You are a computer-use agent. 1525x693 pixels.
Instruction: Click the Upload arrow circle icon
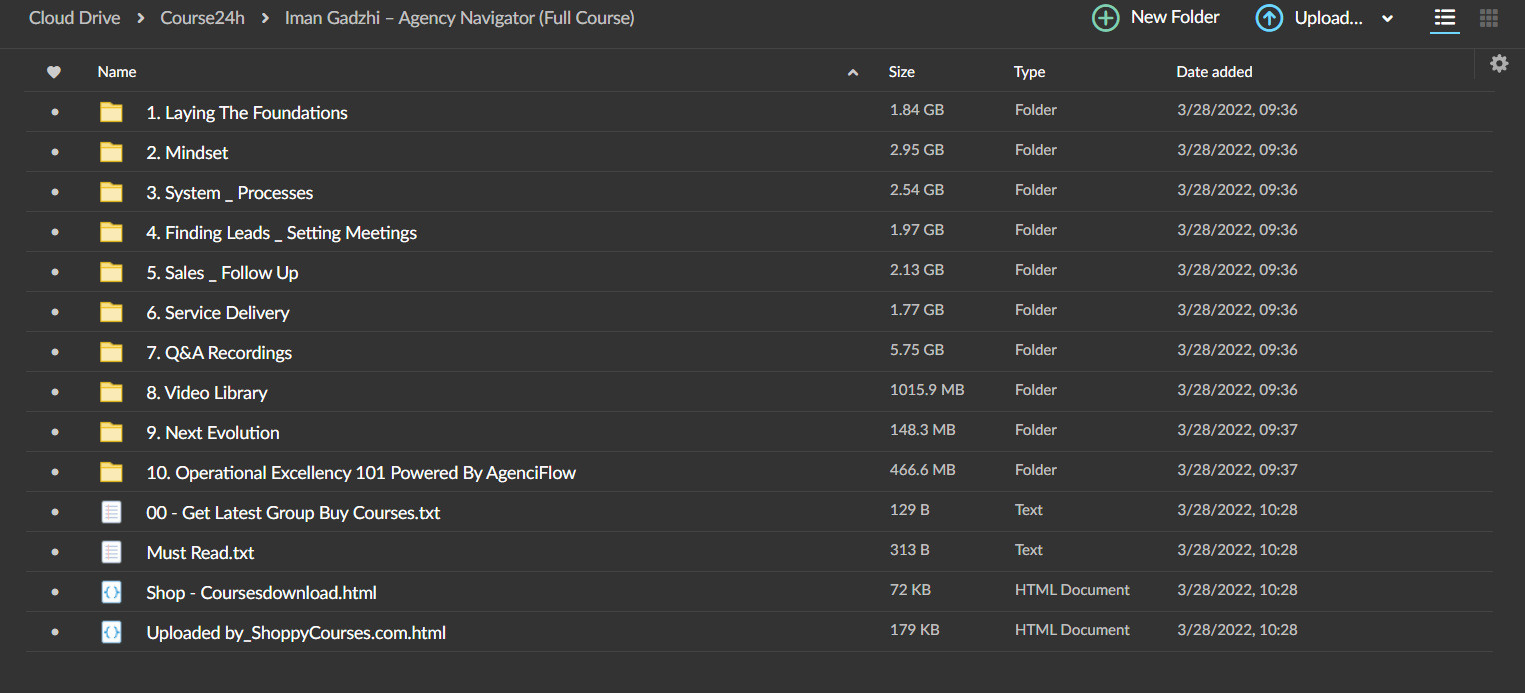1269,18
